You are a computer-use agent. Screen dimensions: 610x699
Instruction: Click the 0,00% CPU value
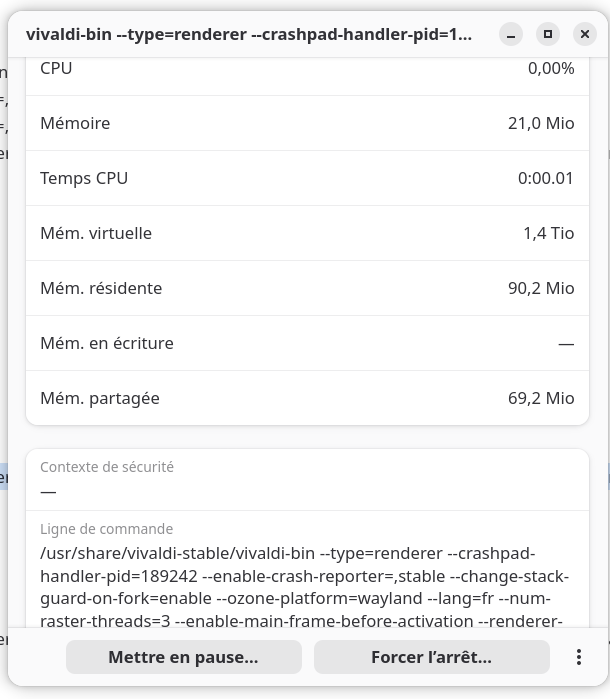[x=551, y=68]
